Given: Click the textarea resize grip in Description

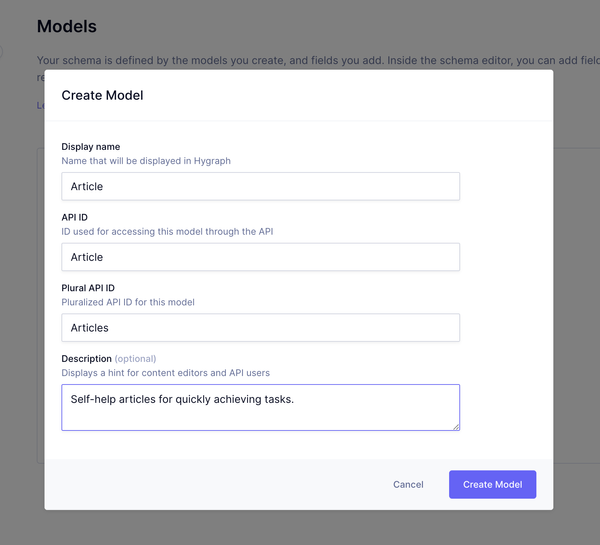Looking at the screenshot, I should [456, 427].
